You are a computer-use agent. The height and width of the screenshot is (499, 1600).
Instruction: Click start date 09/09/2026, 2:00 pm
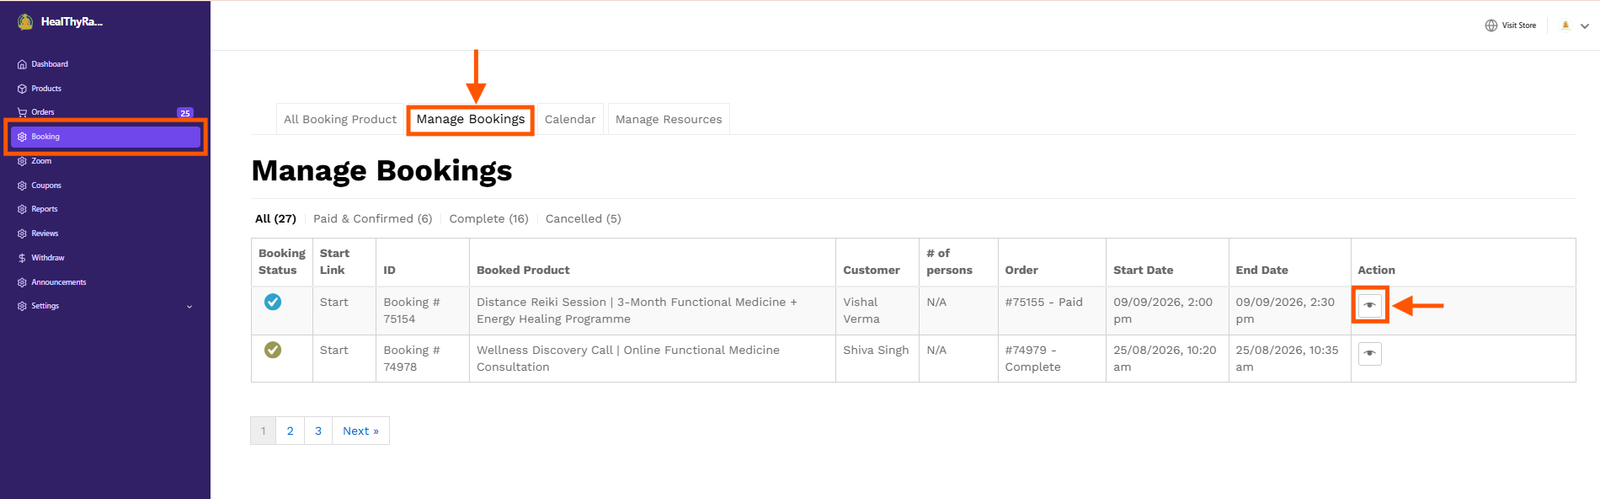click(x=1163, y=310)
